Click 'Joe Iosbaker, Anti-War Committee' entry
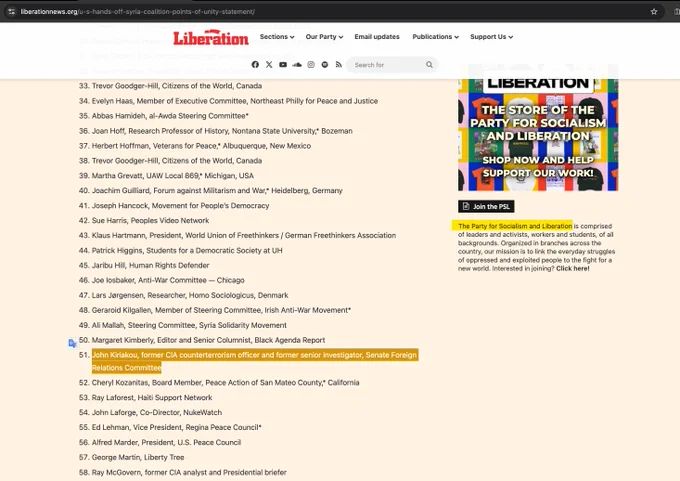This screenshot has width=680, height=481. [168, 280]
